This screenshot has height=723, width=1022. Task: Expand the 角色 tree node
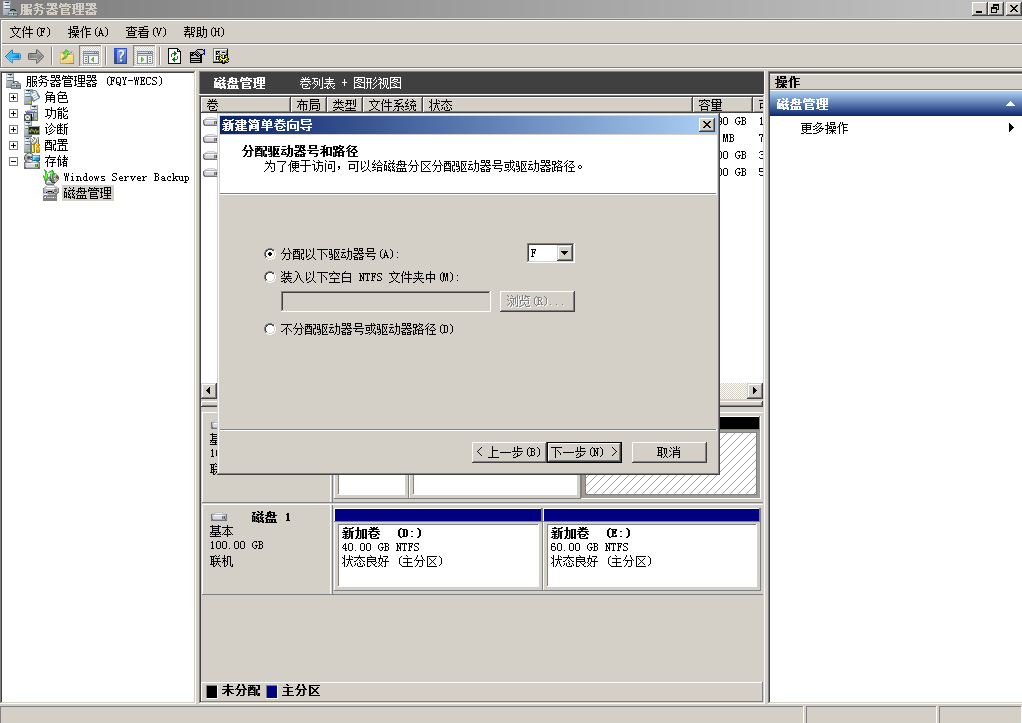coord(13,97)
